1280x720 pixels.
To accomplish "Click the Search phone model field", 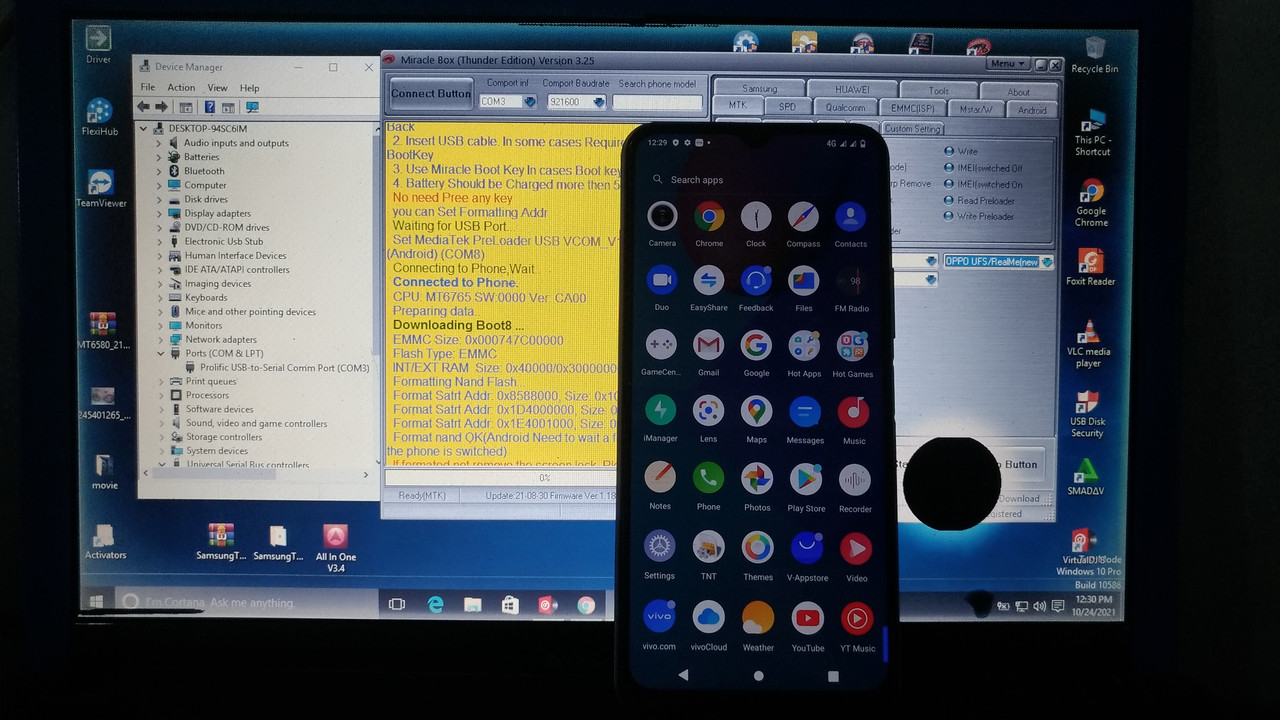I will [x=658, y=102].
